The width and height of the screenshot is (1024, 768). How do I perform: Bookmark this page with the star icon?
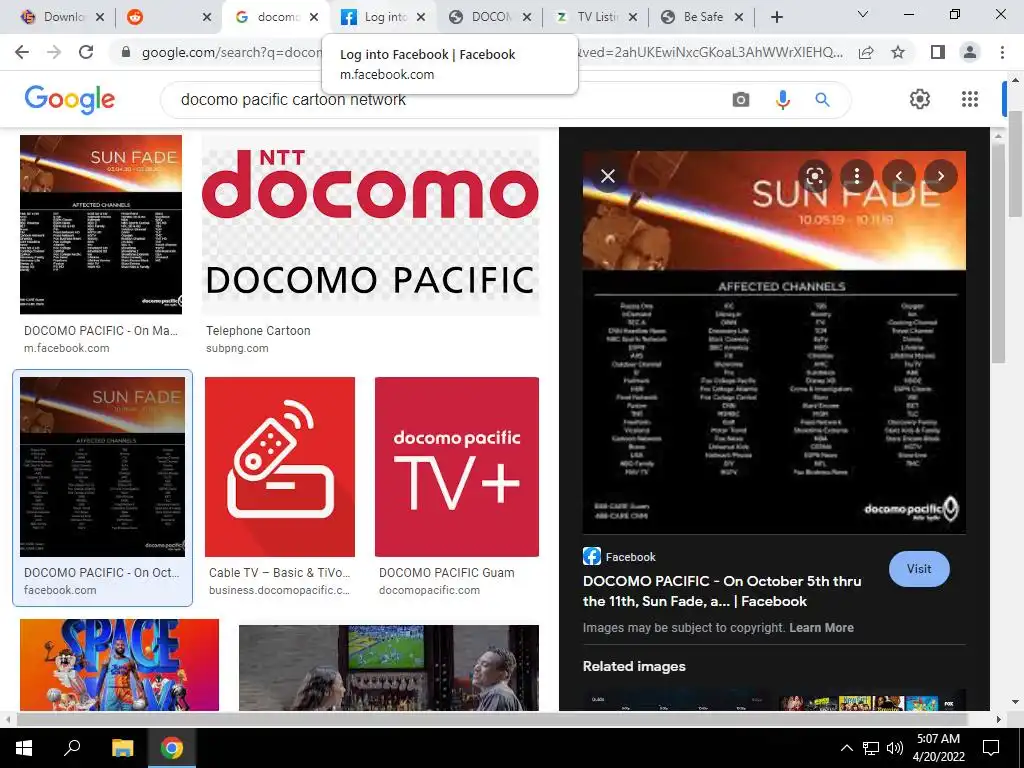click(x=898, y=52)
